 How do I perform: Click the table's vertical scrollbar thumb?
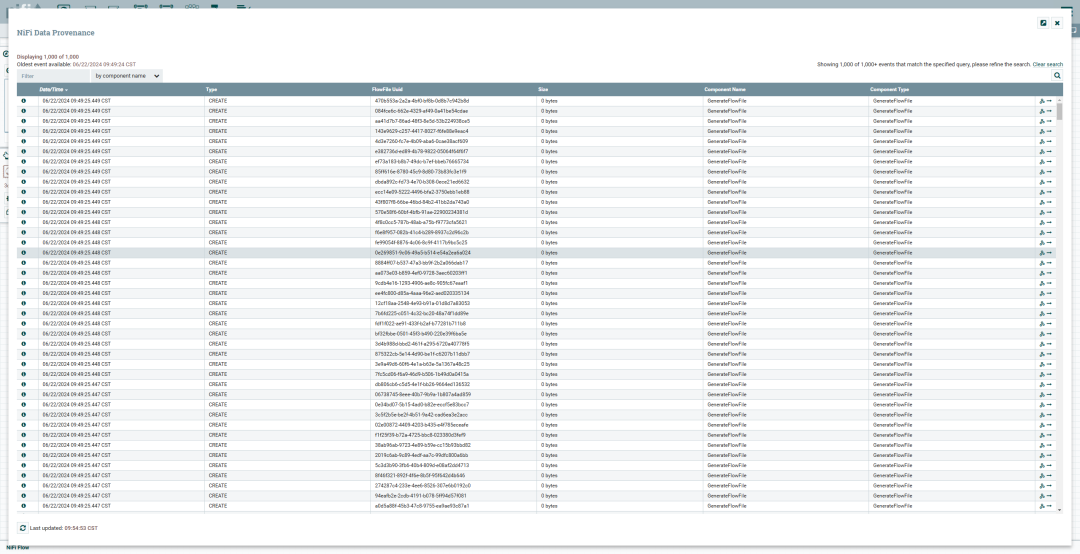(x=1059, y=111)
